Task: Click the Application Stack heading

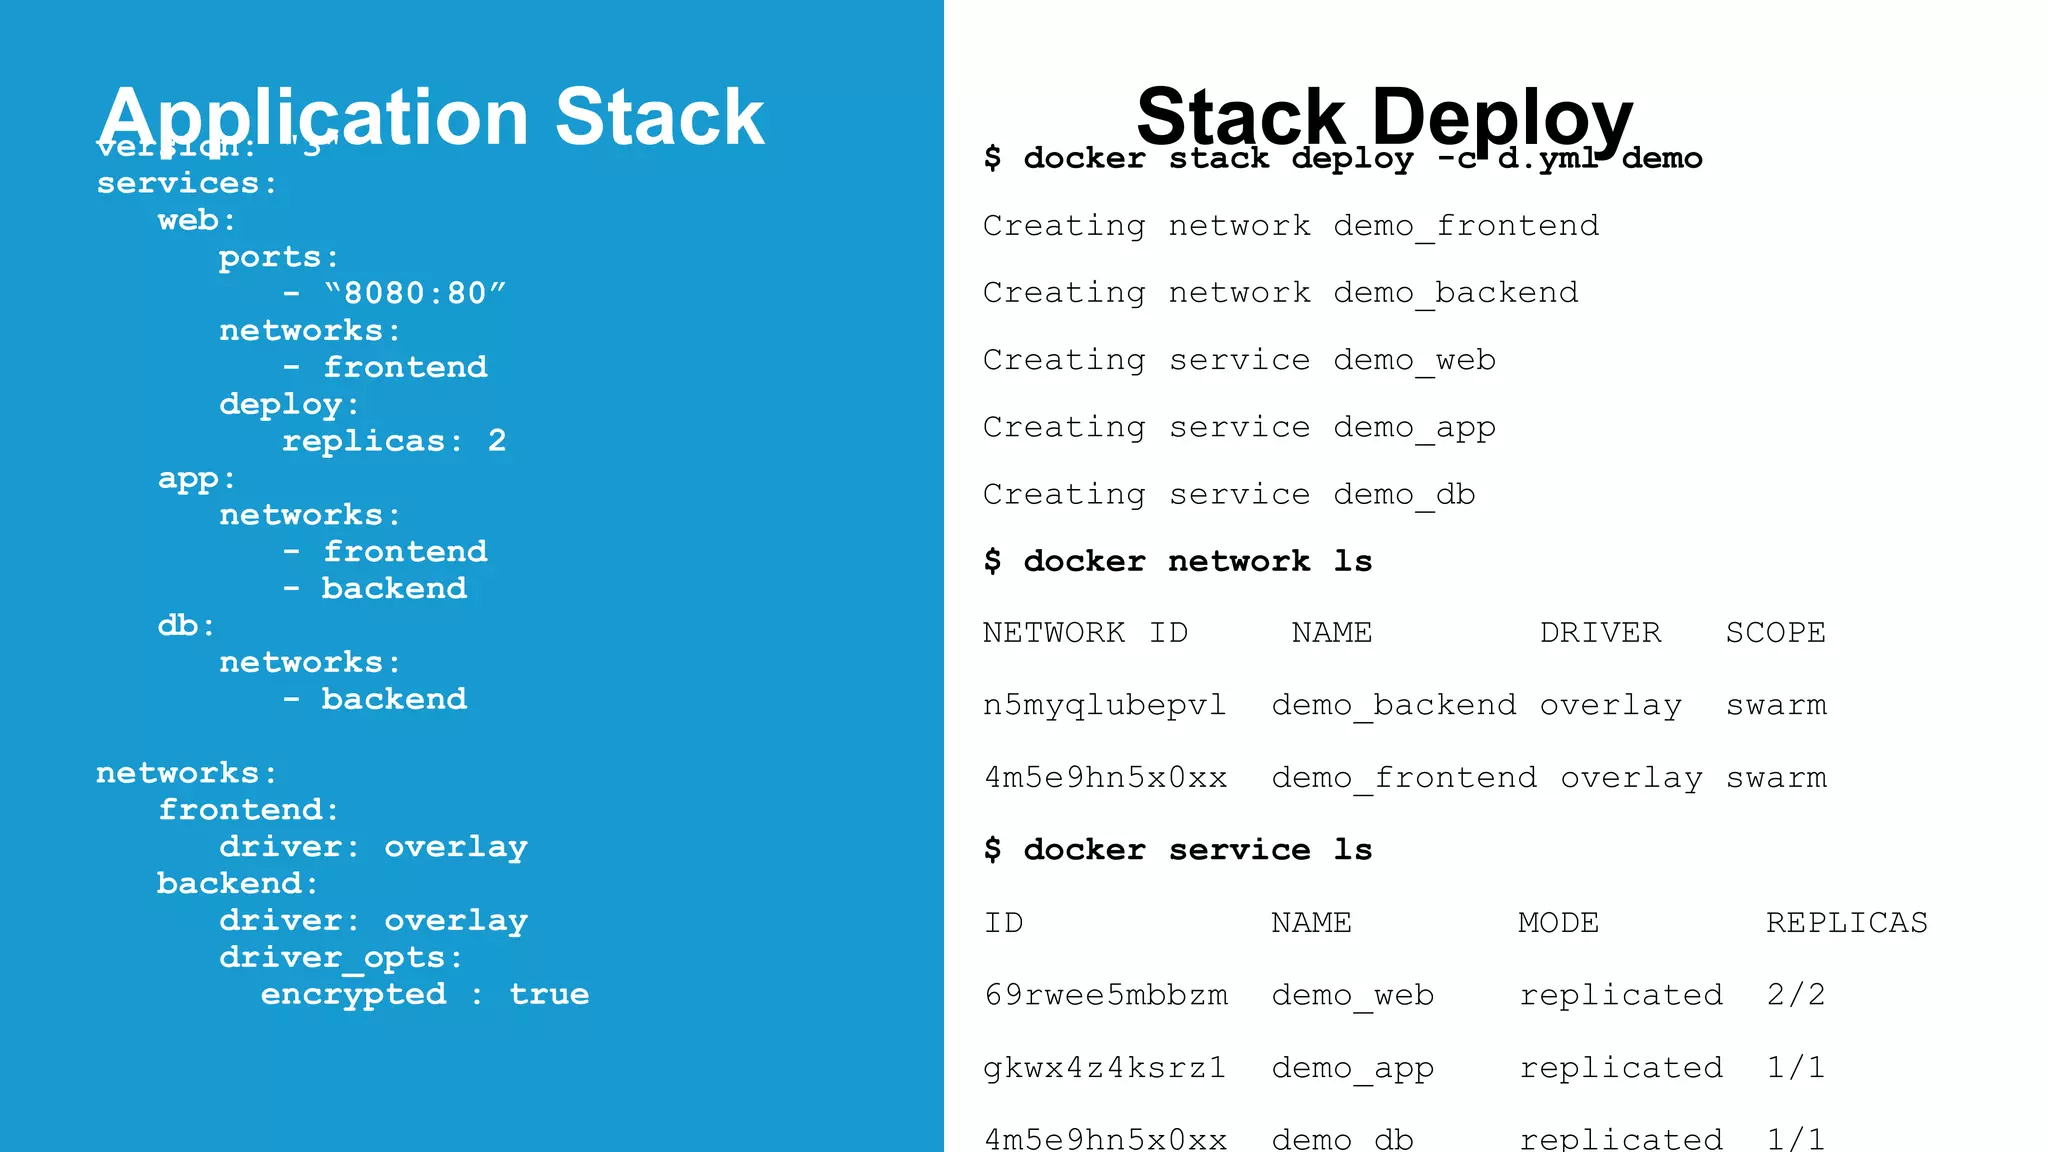Action: click(x=431, y=117)
